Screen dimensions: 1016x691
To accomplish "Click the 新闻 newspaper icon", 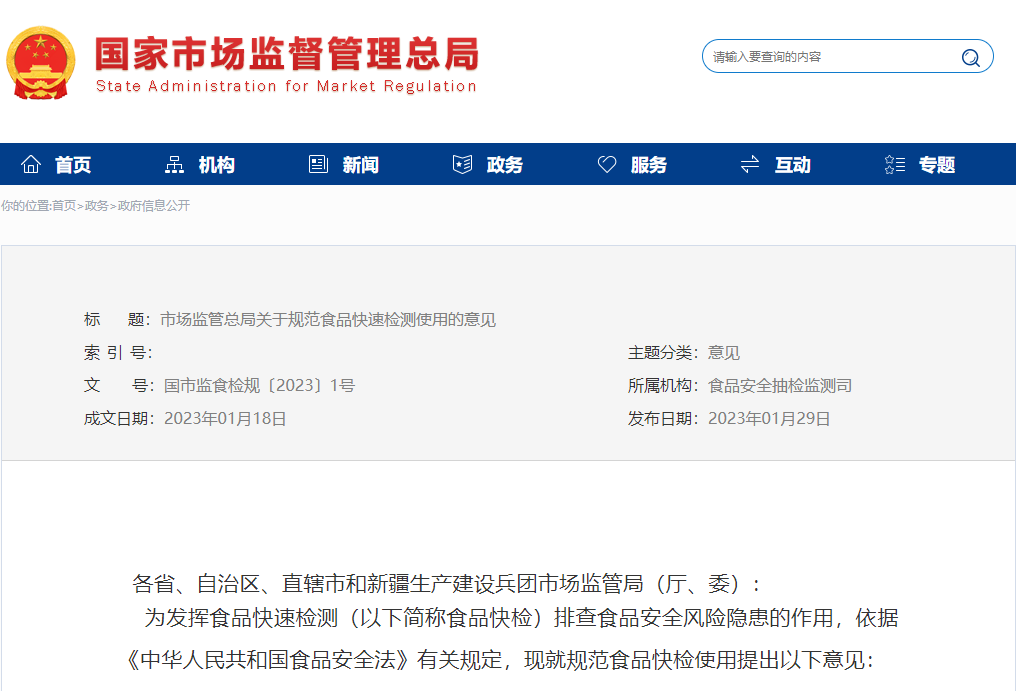I will [x=318, y=165].
